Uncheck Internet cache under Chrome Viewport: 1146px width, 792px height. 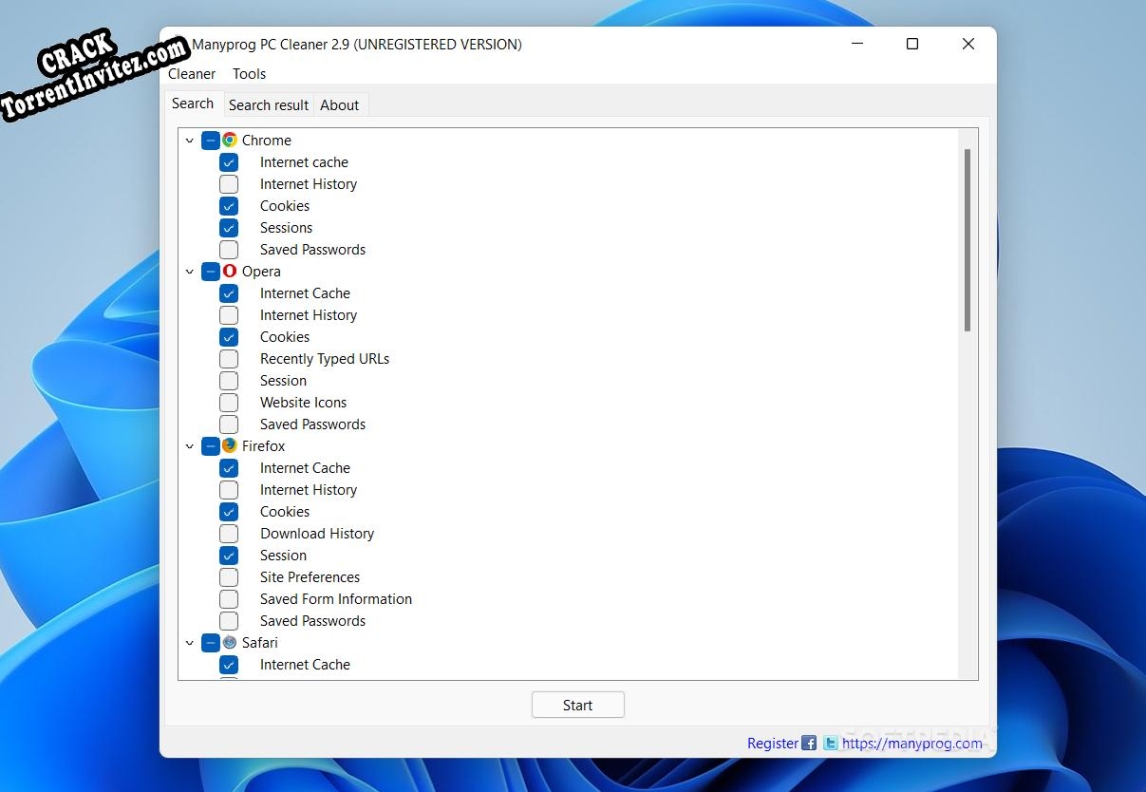tap(228, 162)
